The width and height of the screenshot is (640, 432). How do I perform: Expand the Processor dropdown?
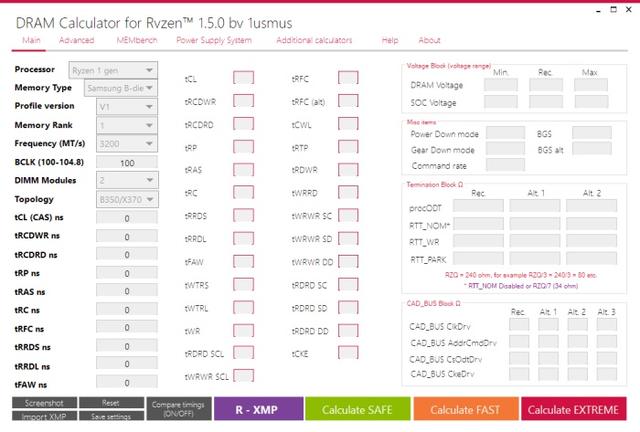coord(113,70)
